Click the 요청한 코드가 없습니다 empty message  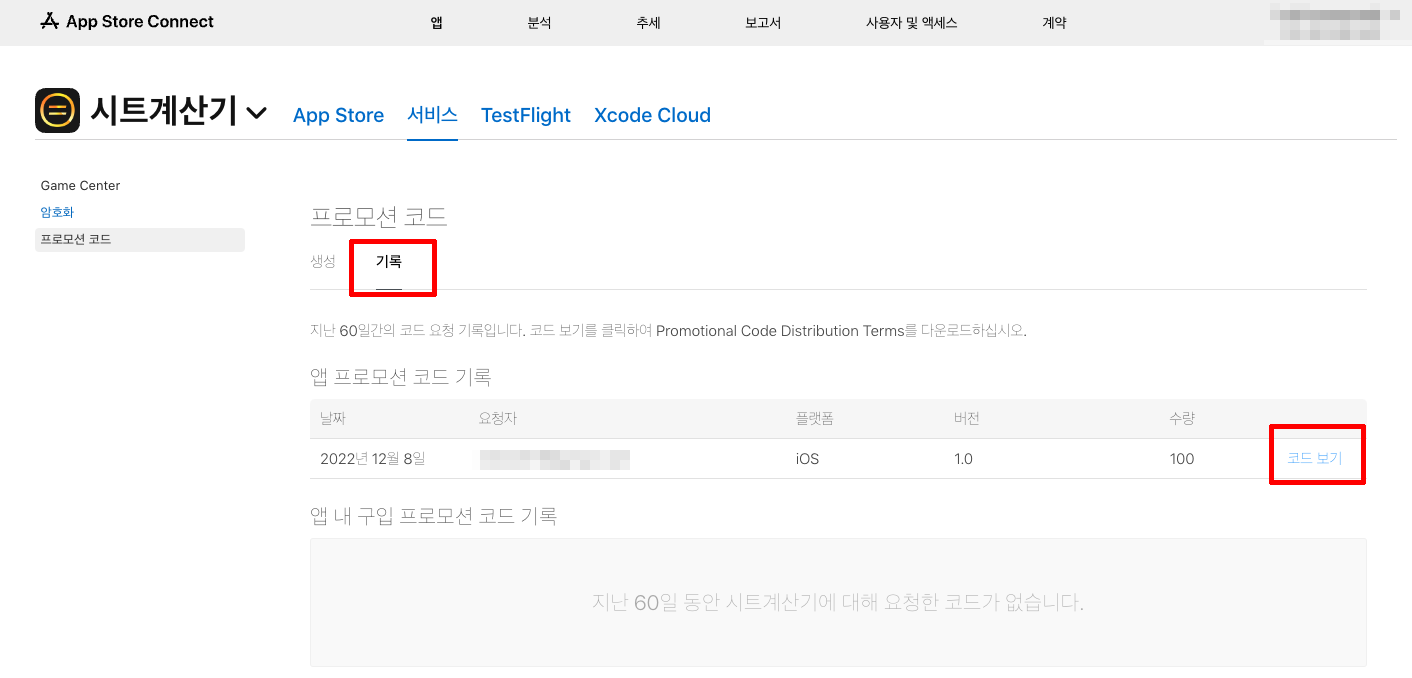838,602
